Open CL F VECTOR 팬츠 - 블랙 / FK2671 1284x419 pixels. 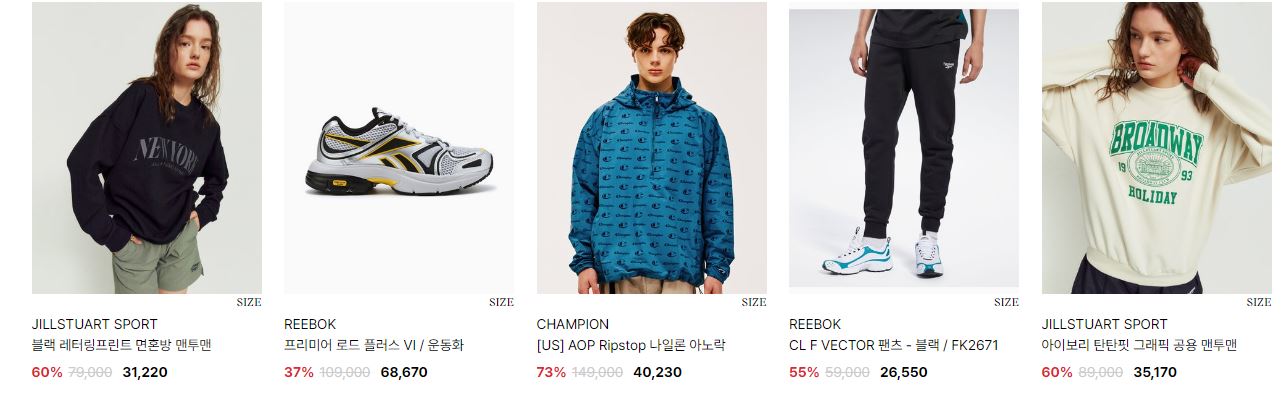tap(894, 346)
